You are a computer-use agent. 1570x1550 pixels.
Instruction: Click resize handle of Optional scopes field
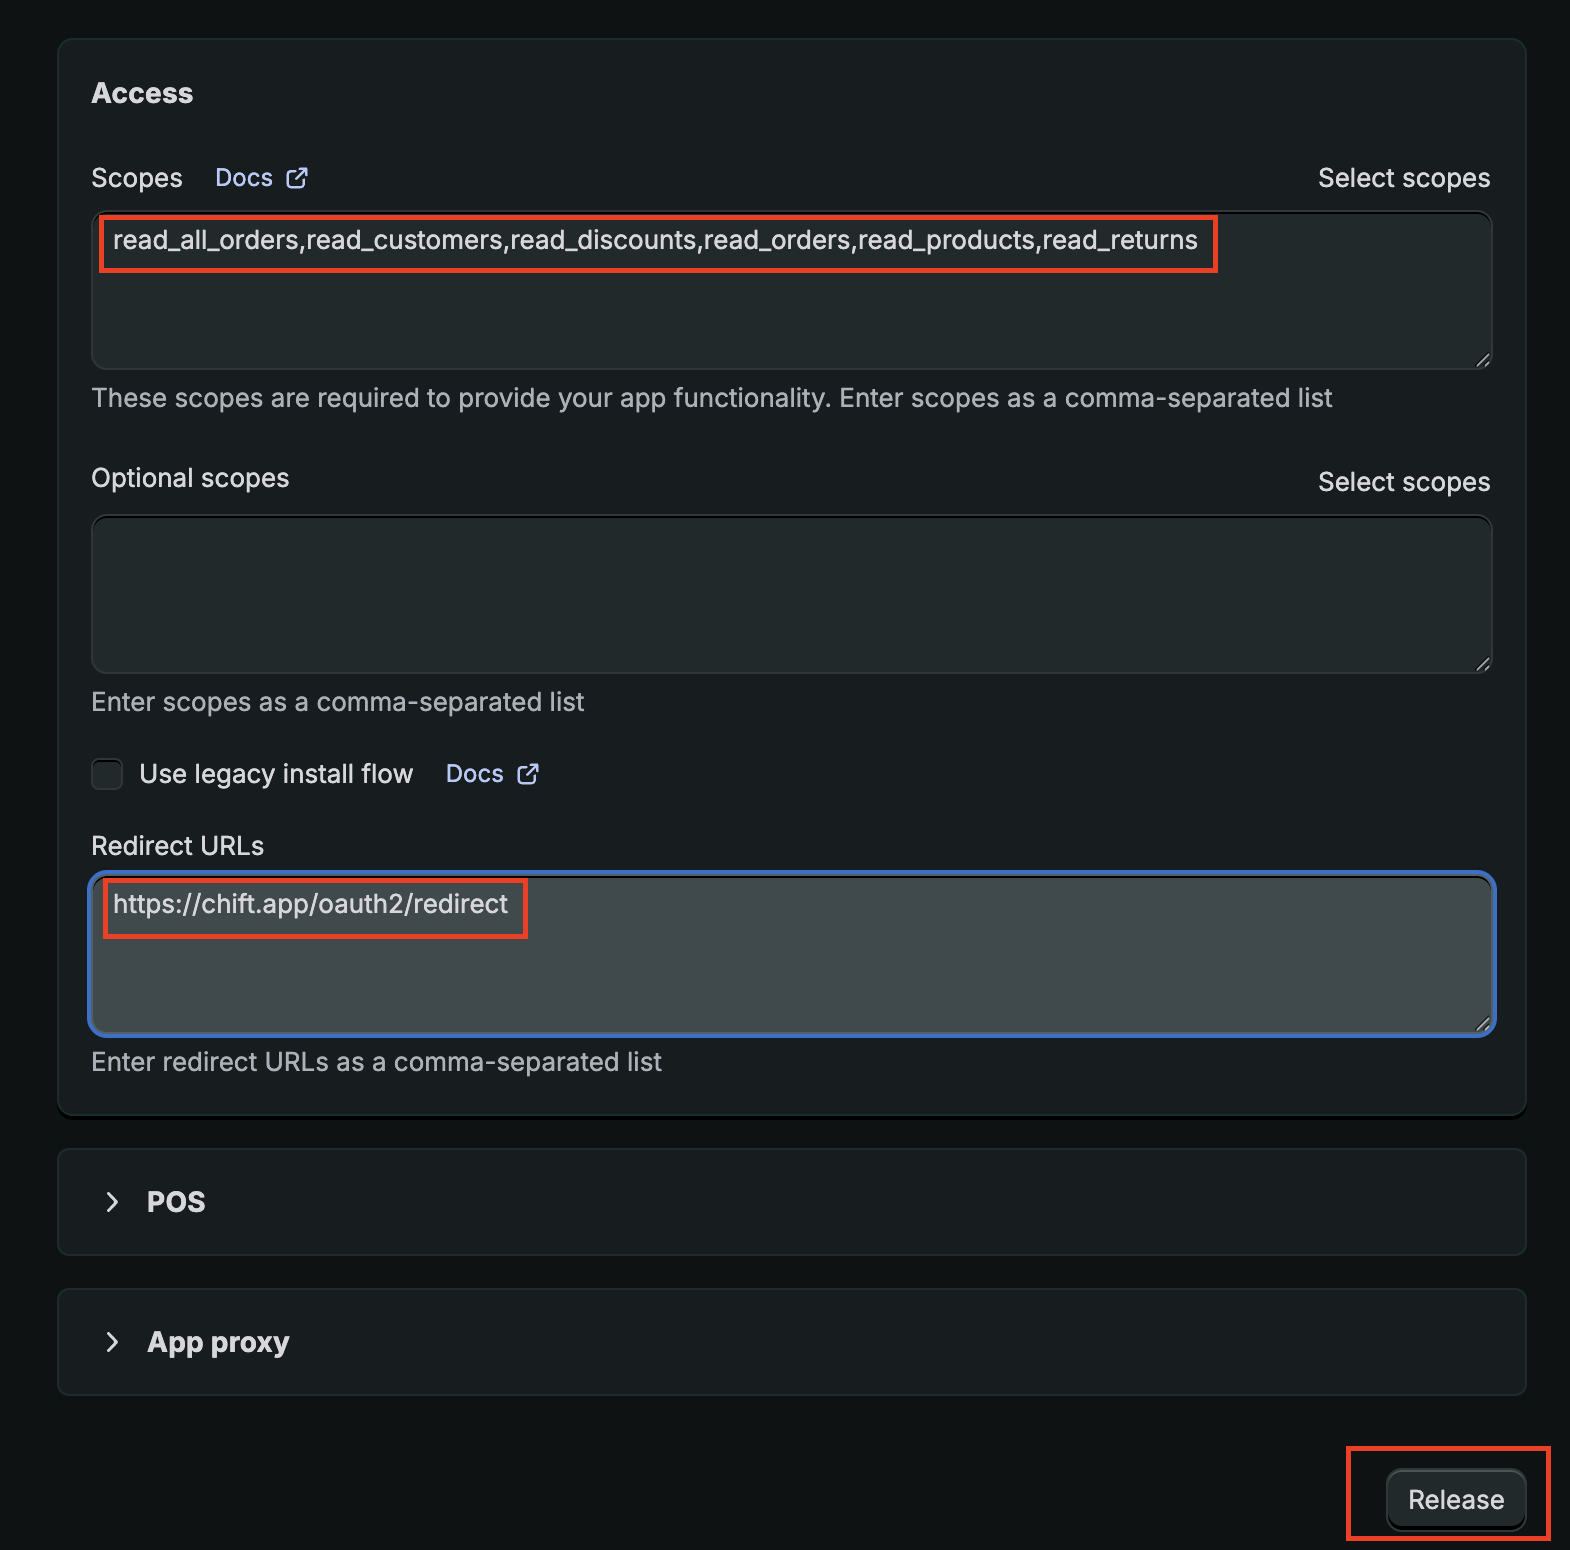(1482, 664)
